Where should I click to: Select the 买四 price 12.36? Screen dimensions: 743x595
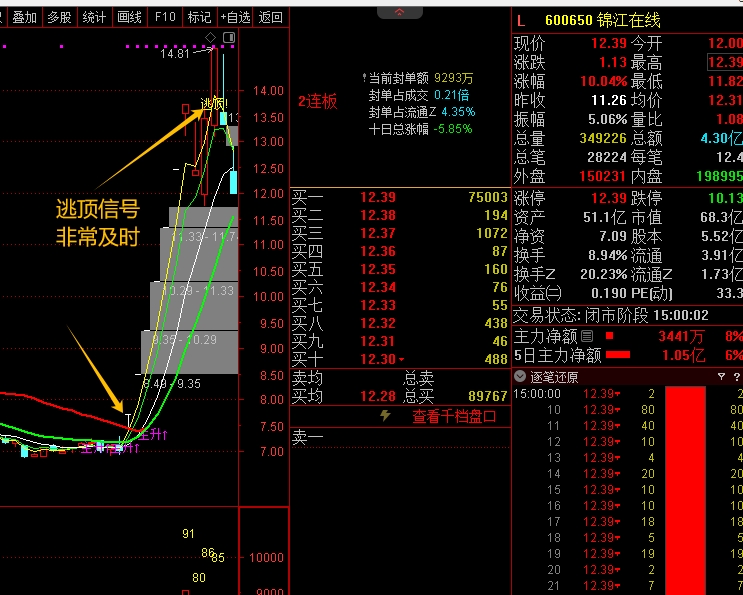378,251
